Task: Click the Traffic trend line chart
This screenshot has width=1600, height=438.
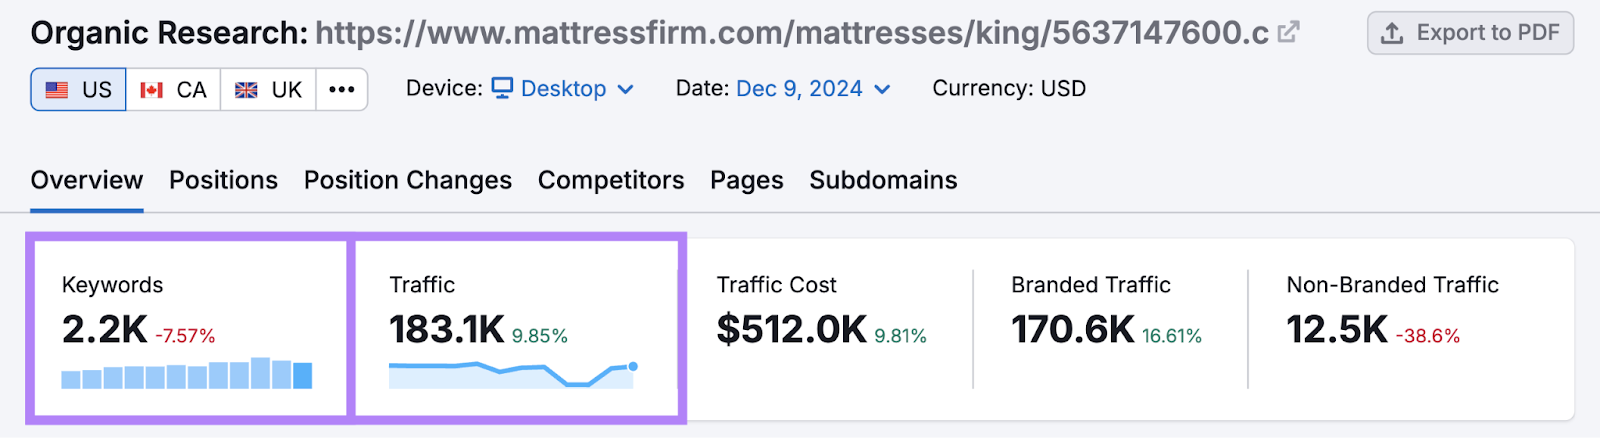Action: [x=512, y=374]
